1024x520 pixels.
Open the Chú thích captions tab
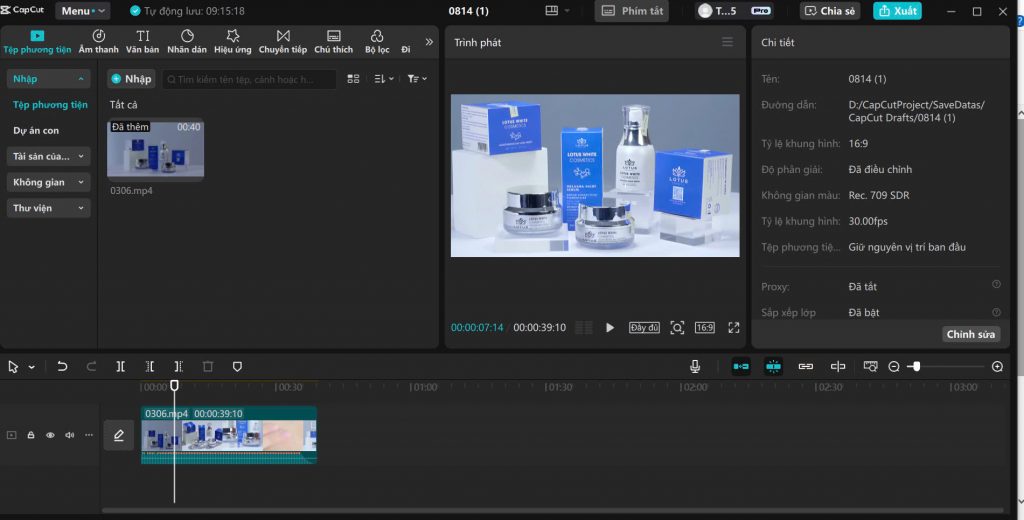click(333, 42)
